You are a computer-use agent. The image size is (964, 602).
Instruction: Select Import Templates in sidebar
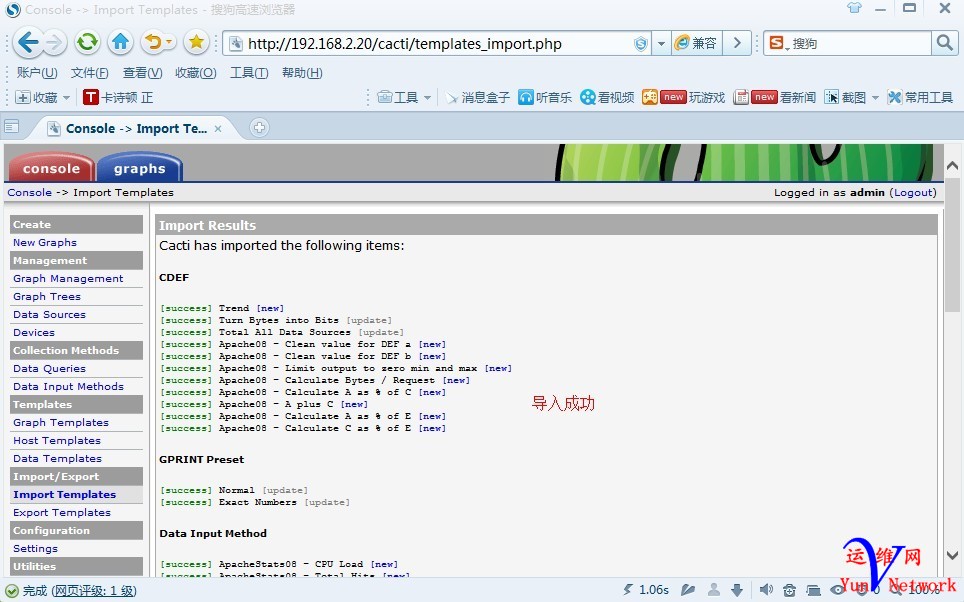65,494
